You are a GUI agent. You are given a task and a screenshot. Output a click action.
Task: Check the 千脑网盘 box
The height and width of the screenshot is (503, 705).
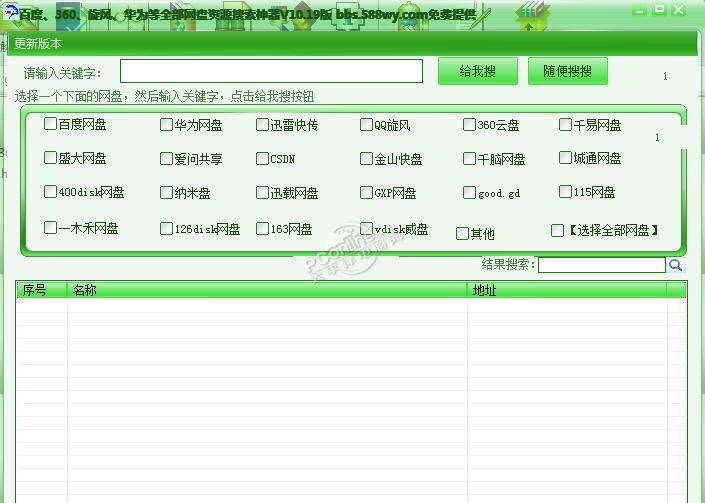(x=469, y=158)
